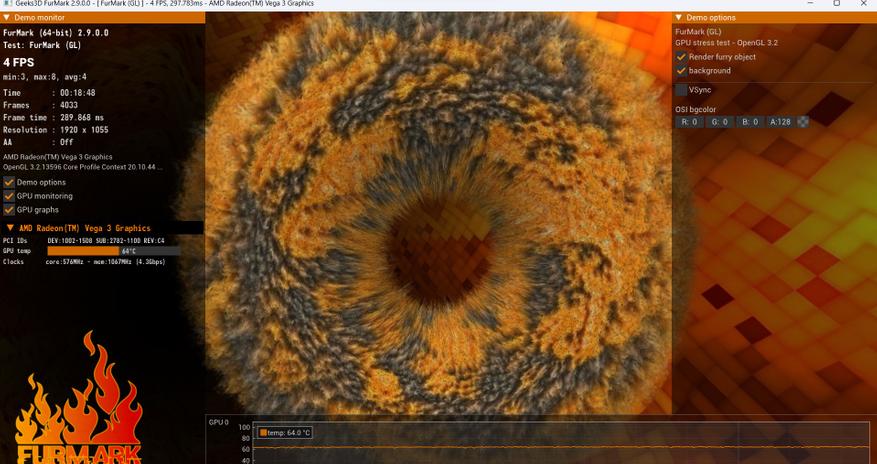Click the Frames value '4033'
Viewport: 877px width, 464px height.
point(69,105)
